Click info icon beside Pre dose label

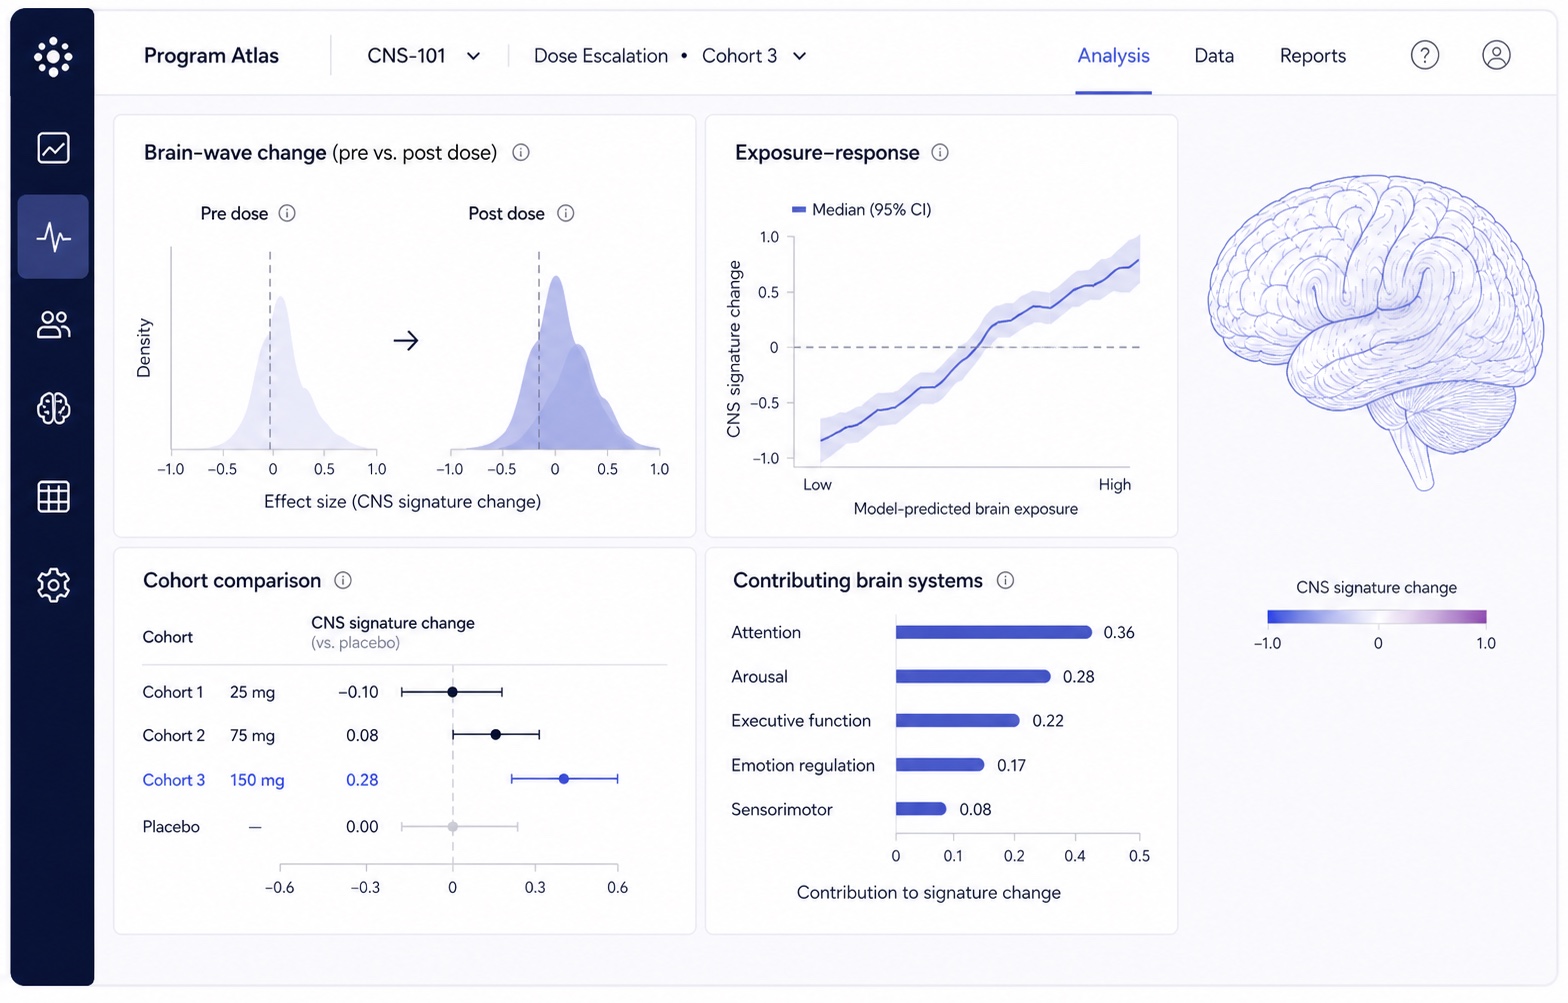coord(287,213)
